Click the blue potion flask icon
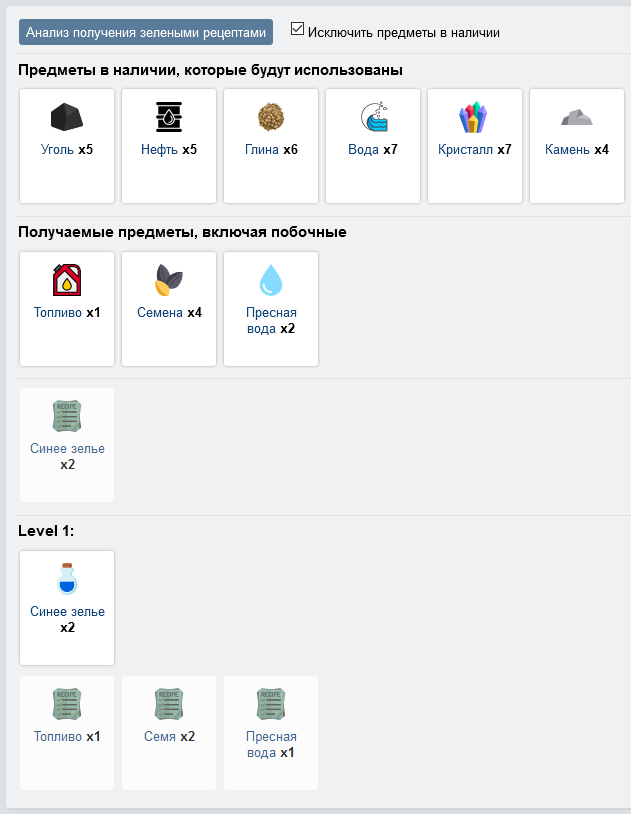The width and height of the screenshot is (631, 814). [67, 578]
